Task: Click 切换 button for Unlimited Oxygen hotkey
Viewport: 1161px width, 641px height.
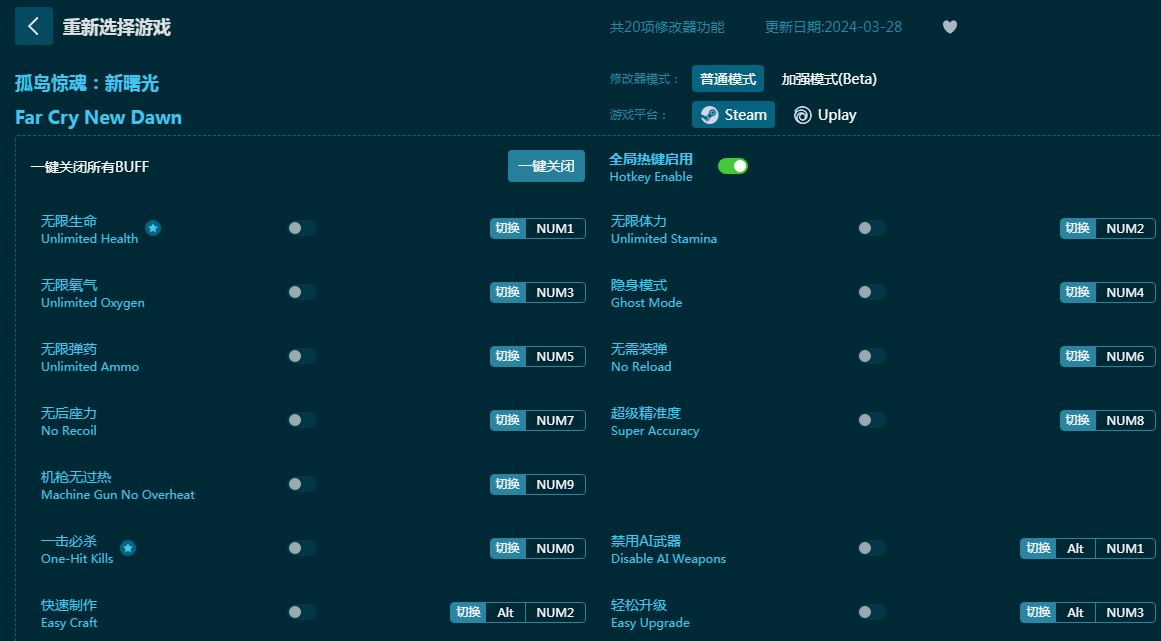Action: [x=508, y=292]
